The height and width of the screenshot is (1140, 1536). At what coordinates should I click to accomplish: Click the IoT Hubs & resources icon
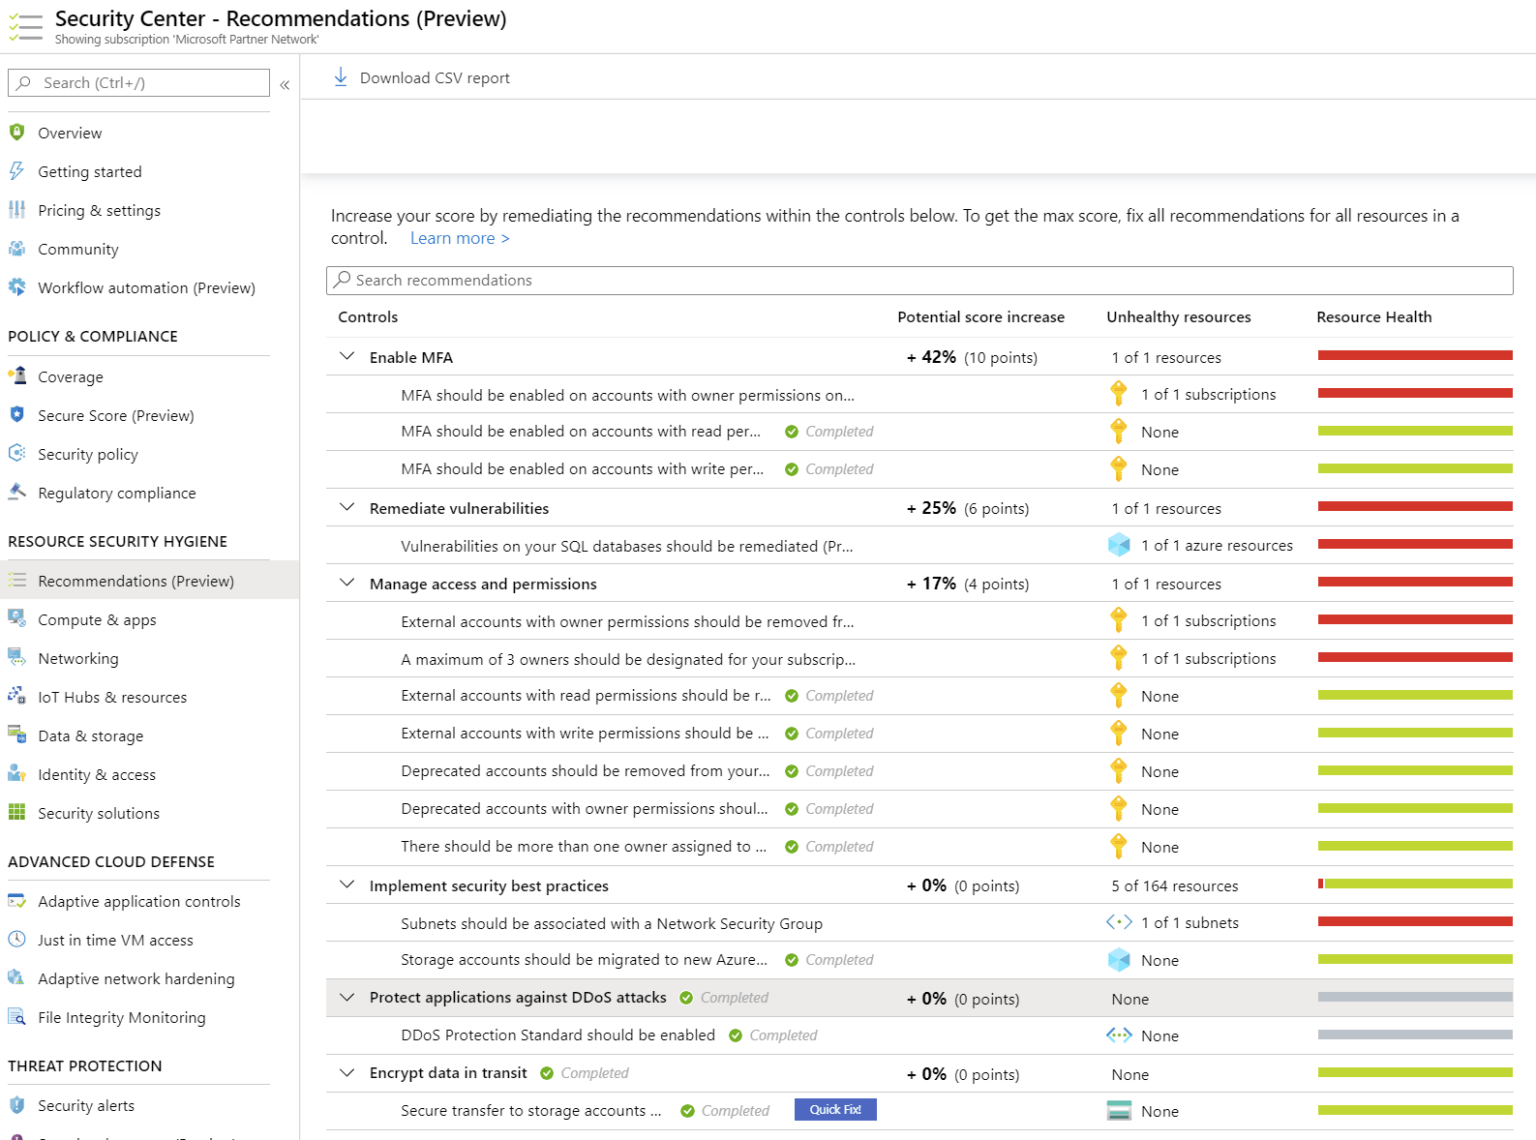16,696
